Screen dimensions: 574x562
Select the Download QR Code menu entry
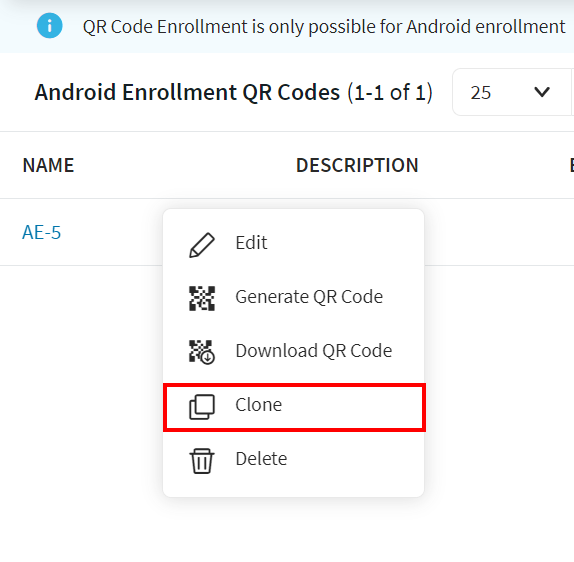point(293,351)
